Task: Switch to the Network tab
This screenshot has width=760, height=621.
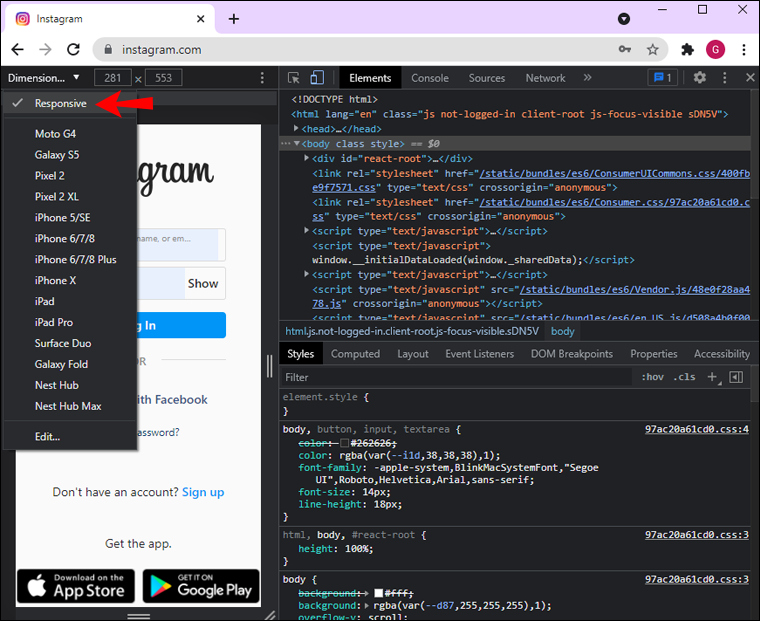Action: point(545,78)
